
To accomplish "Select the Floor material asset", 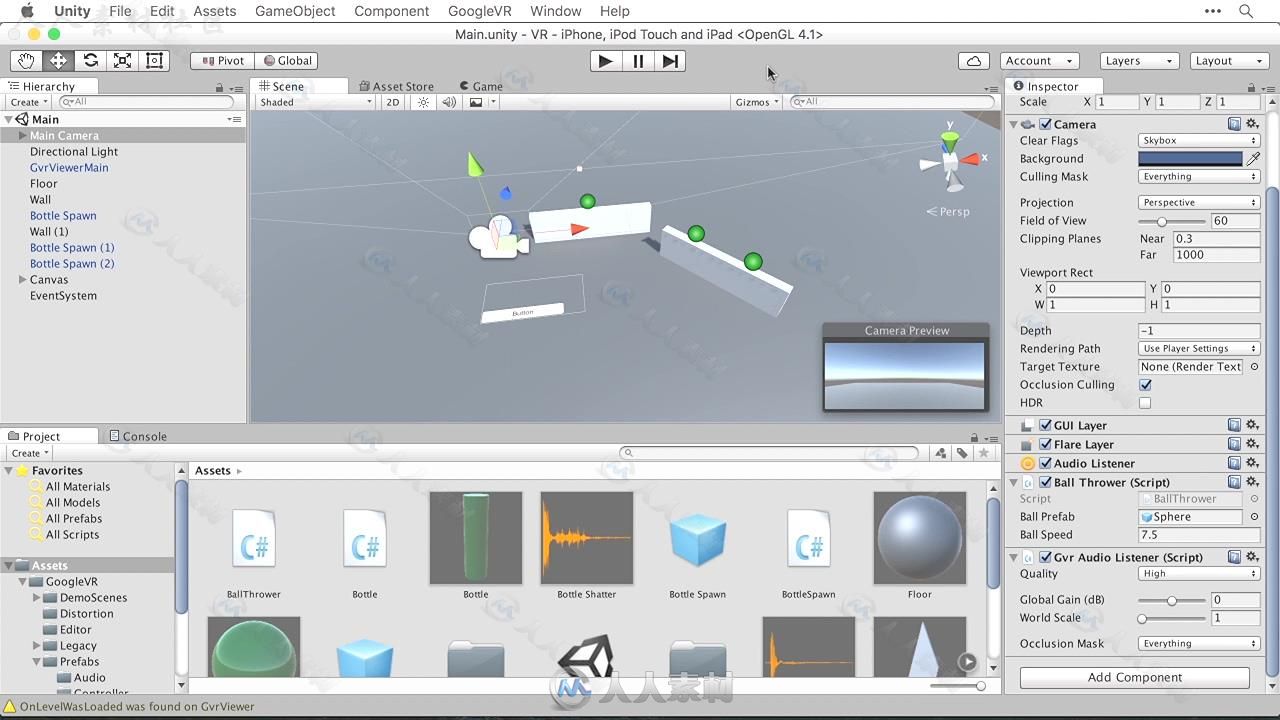I will [920, 546].
